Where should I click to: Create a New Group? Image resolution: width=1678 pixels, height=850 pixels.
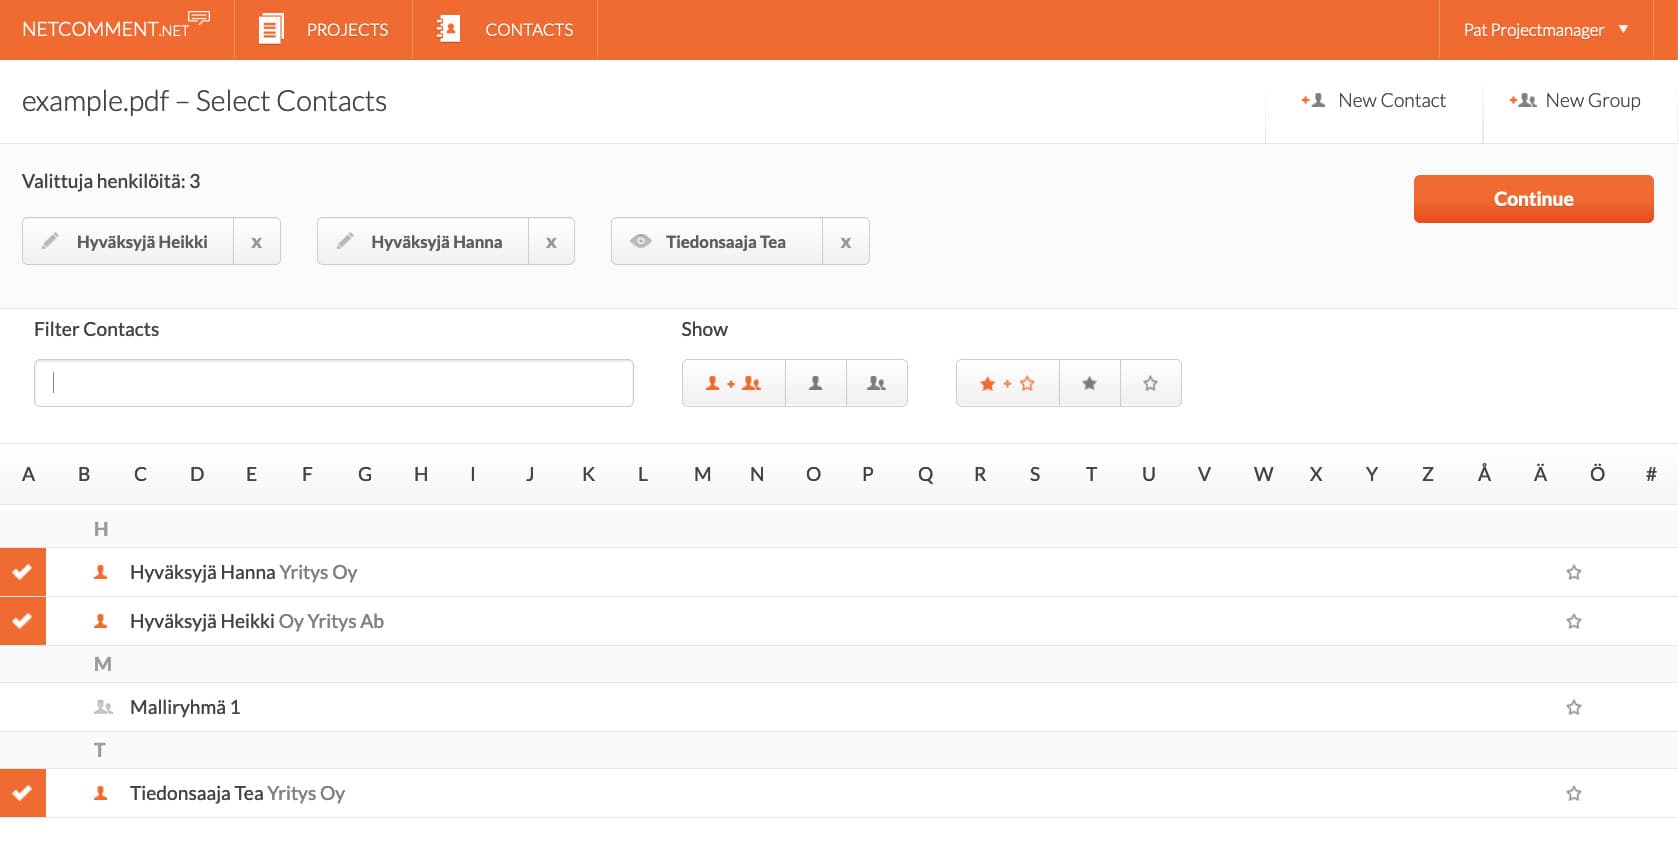click(x=1575, y=100)
